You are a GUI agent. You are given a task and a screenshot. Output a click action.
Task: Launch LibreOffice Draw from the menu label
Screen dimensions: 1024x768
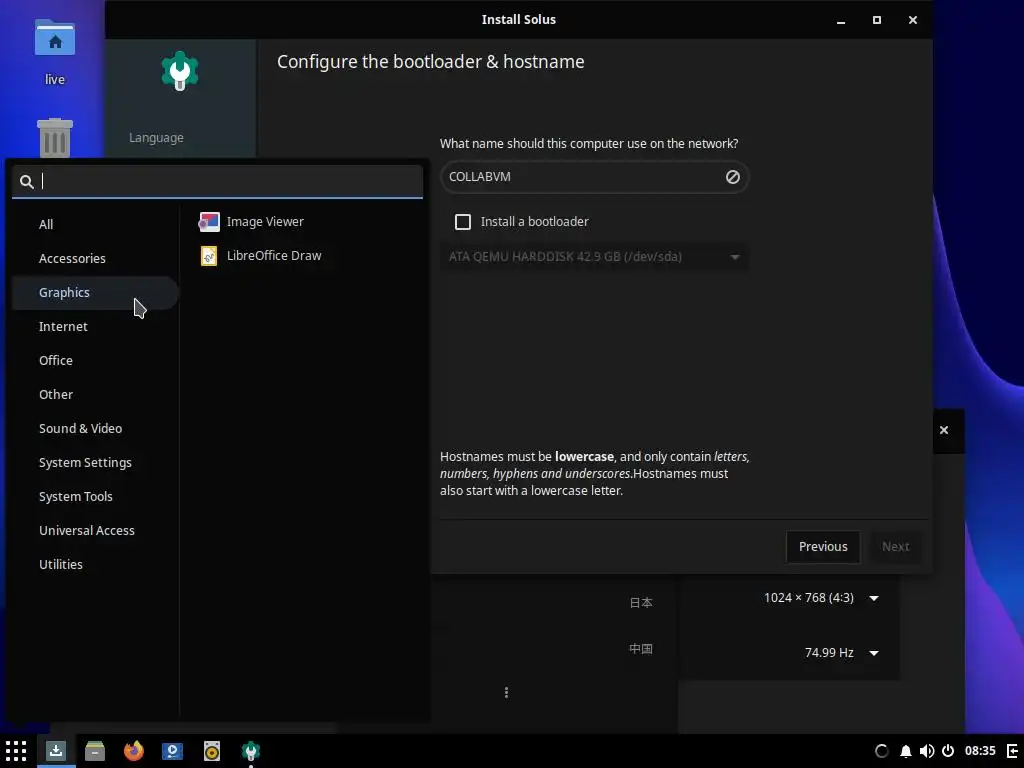click(x=274, y=255)
